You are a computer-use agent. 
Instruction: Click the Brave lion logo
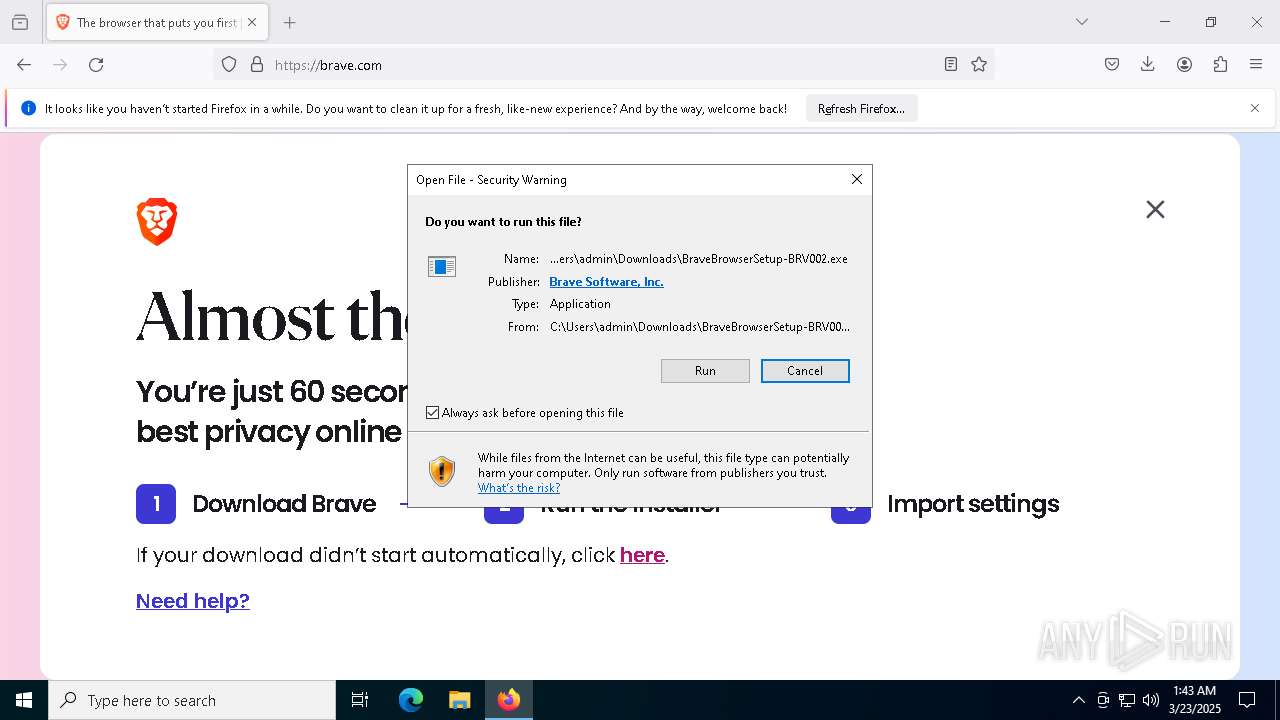pos(157,222)
